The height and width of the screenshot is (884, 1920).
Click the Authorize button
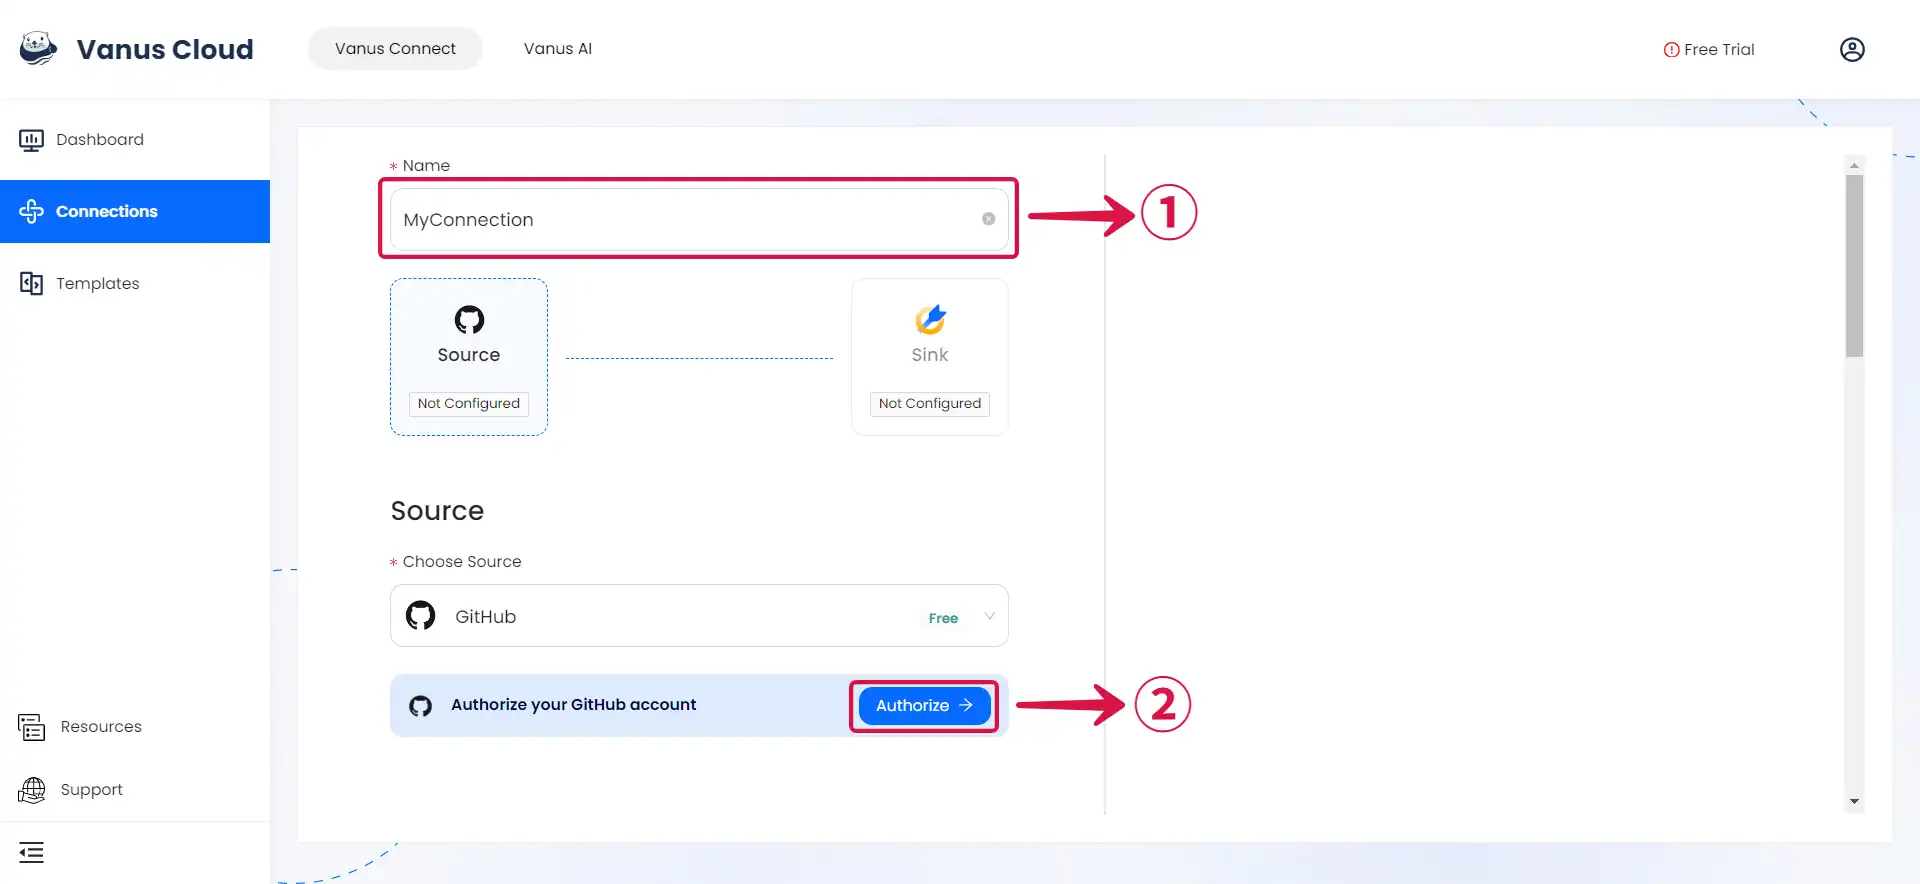coord(924,706)
